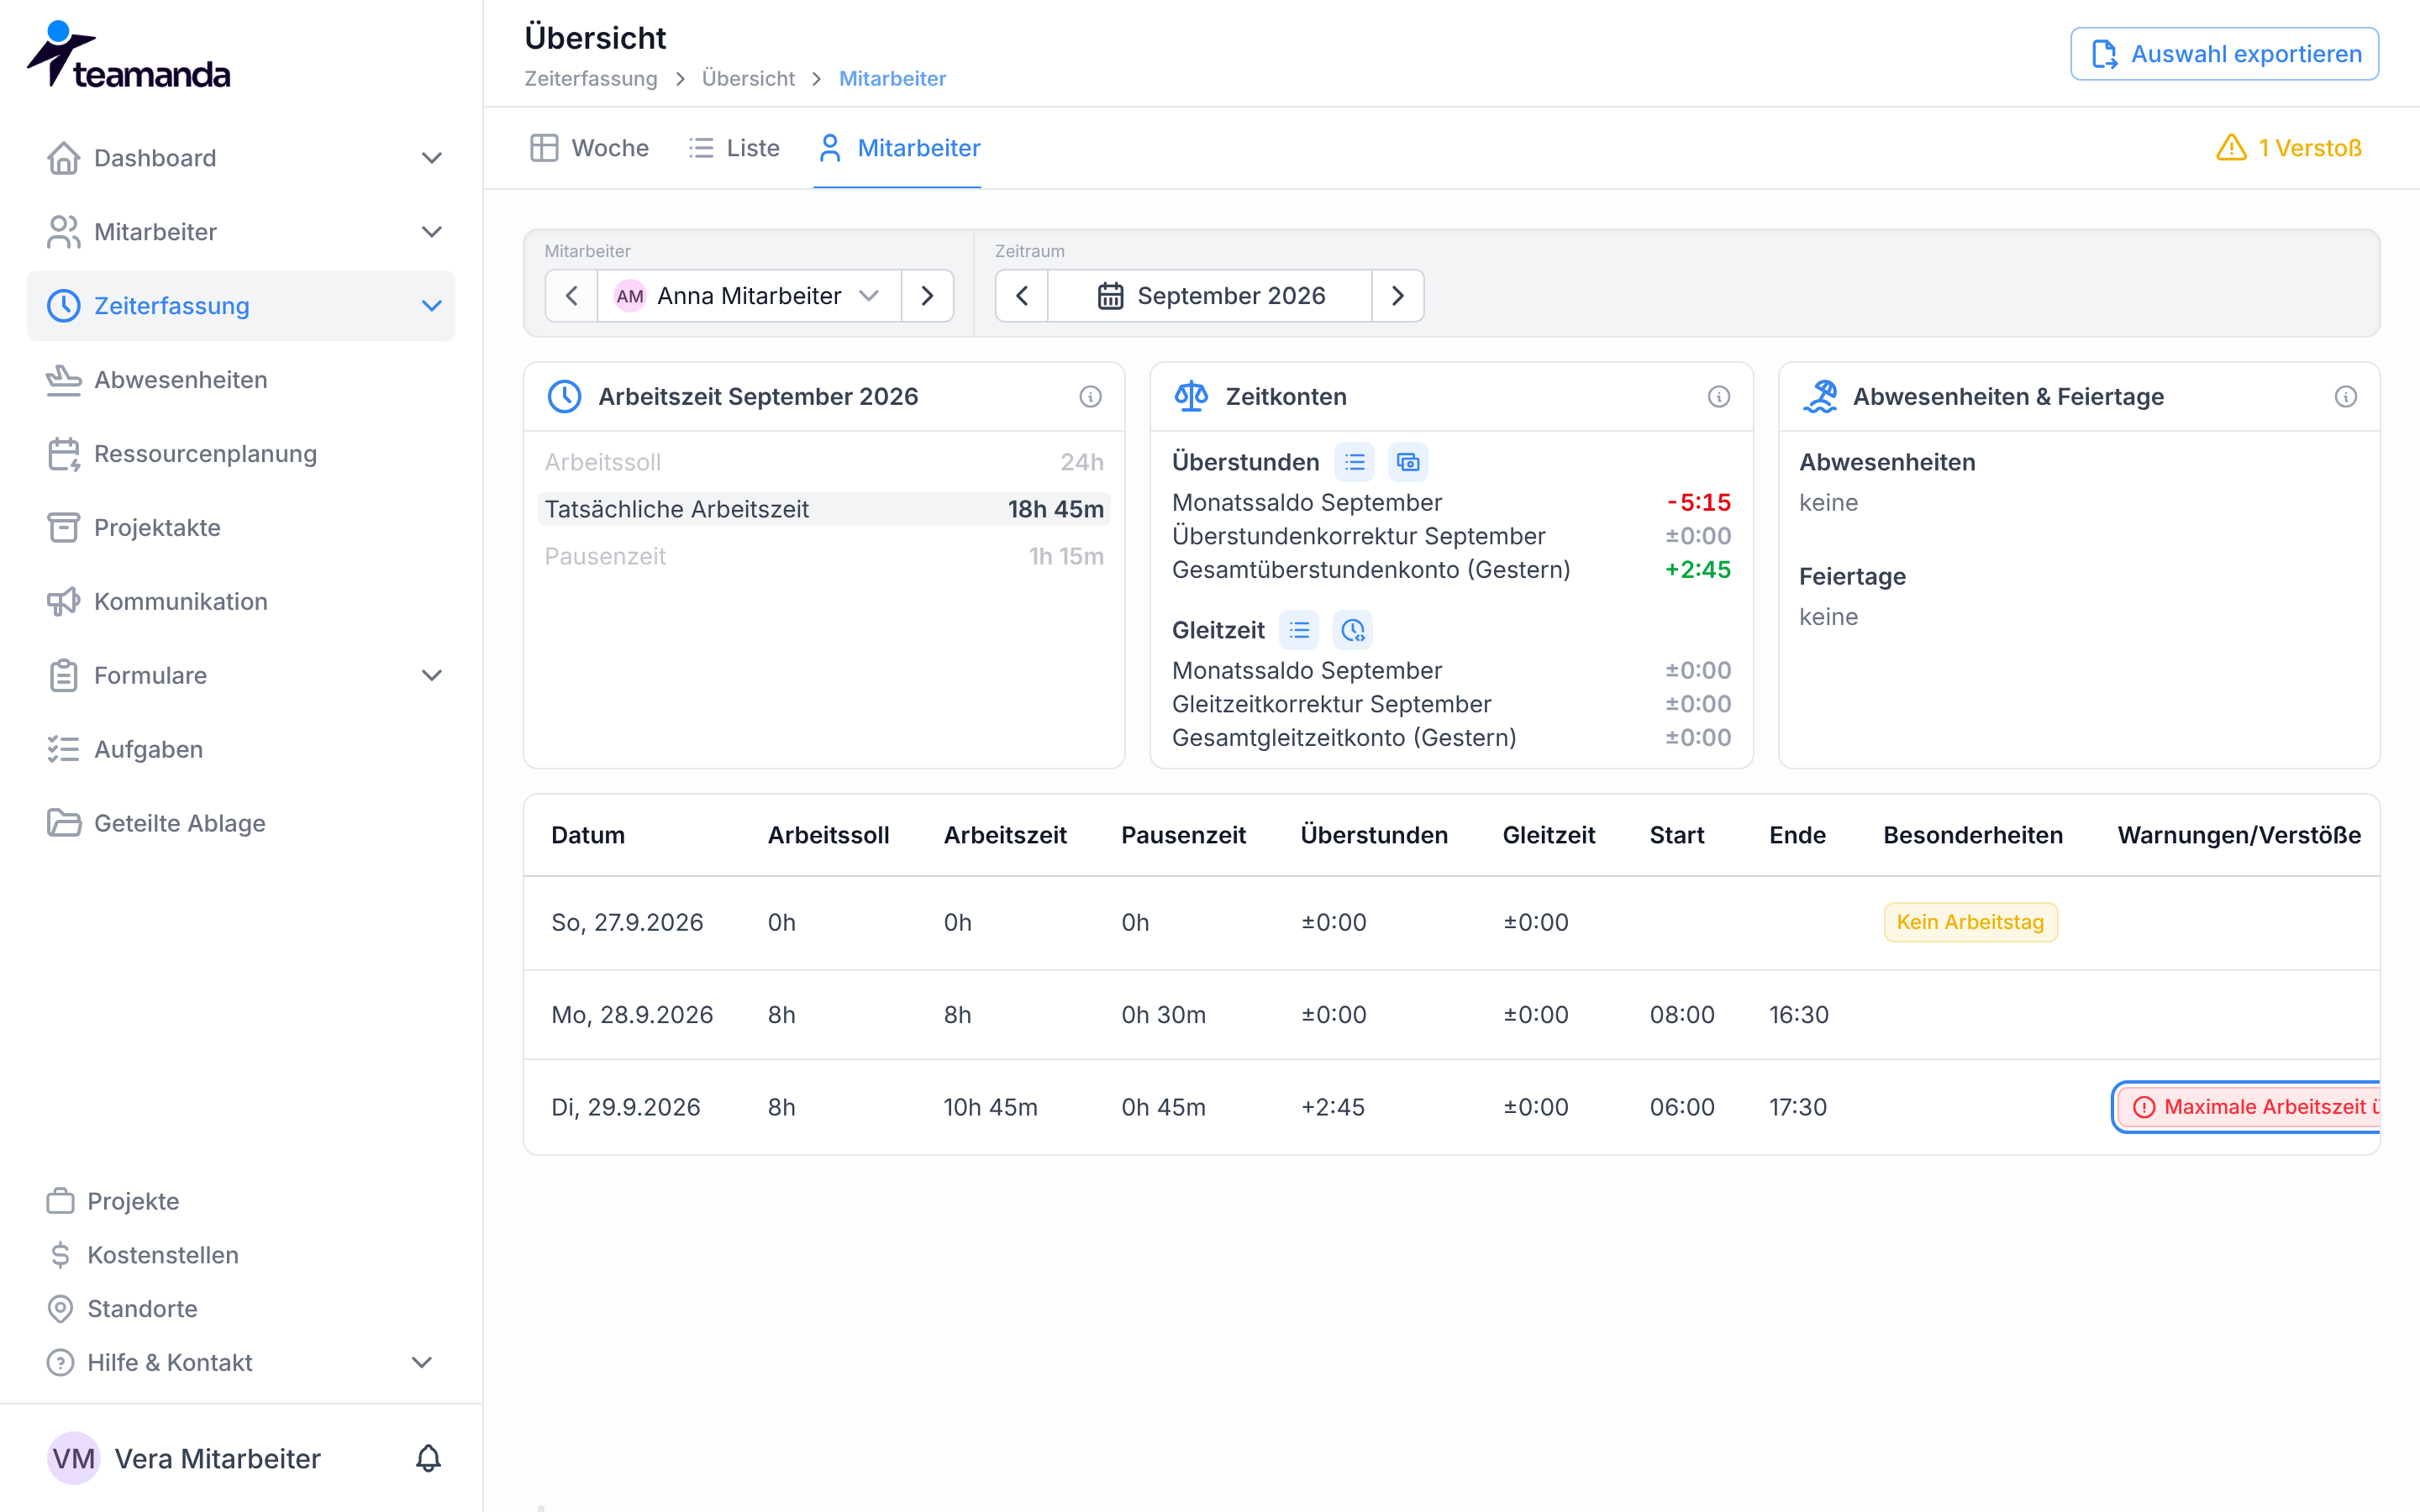Image resolution: width=2420 pixels, height=1512 pixels.
Task: Open Abwesenheiten in the sidebar
Action: [240, 380]
